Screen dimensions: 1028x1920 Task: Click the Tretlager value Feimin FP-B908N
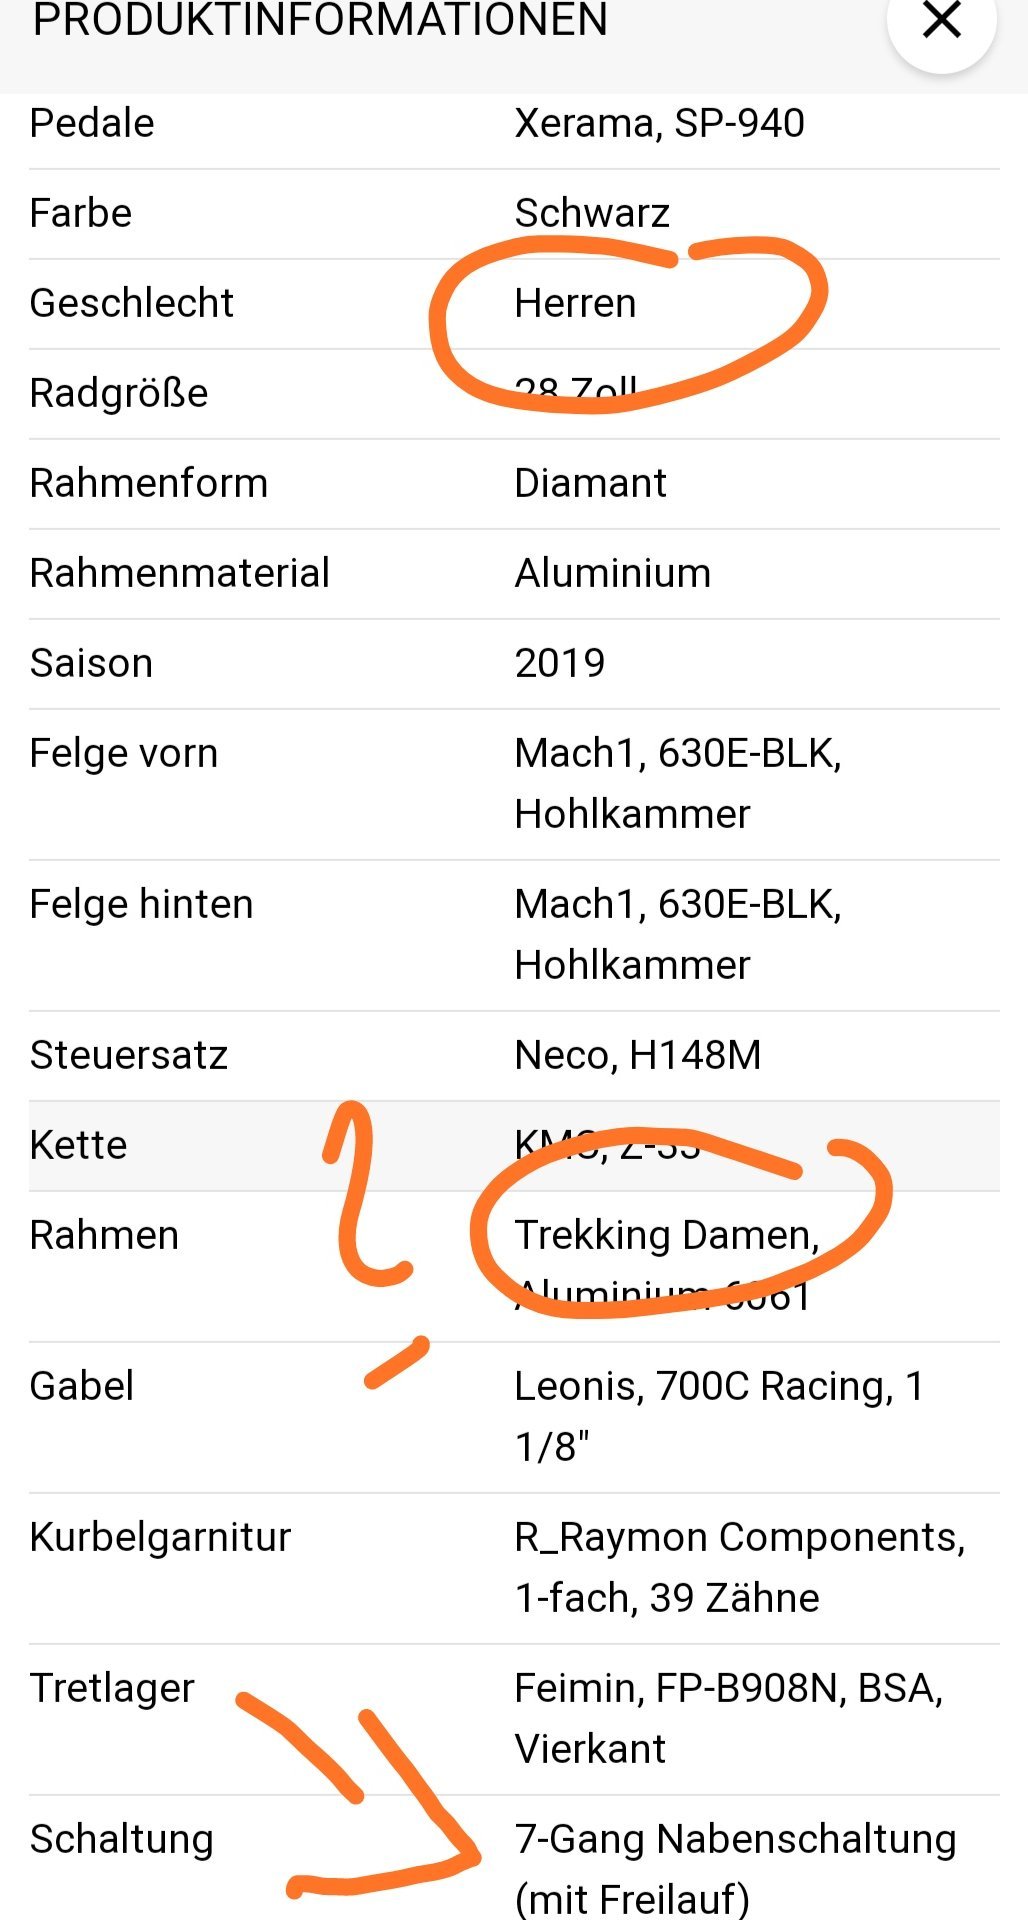tap(728, 1688)
